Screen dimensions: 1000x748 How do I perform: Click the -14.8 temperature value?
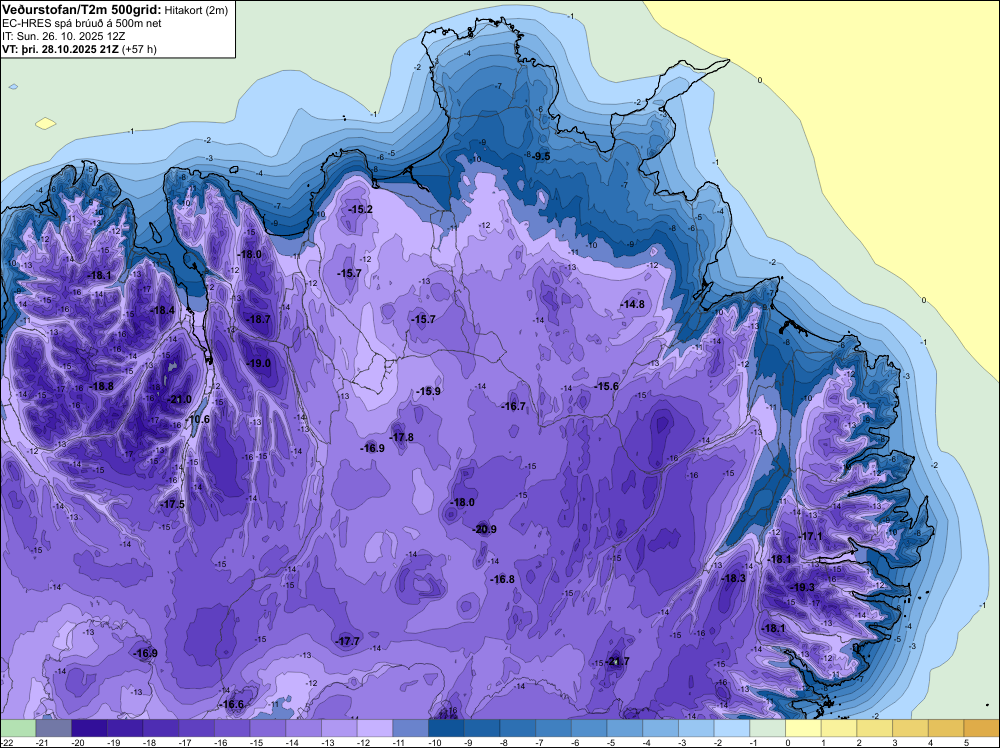coord(633,305)
